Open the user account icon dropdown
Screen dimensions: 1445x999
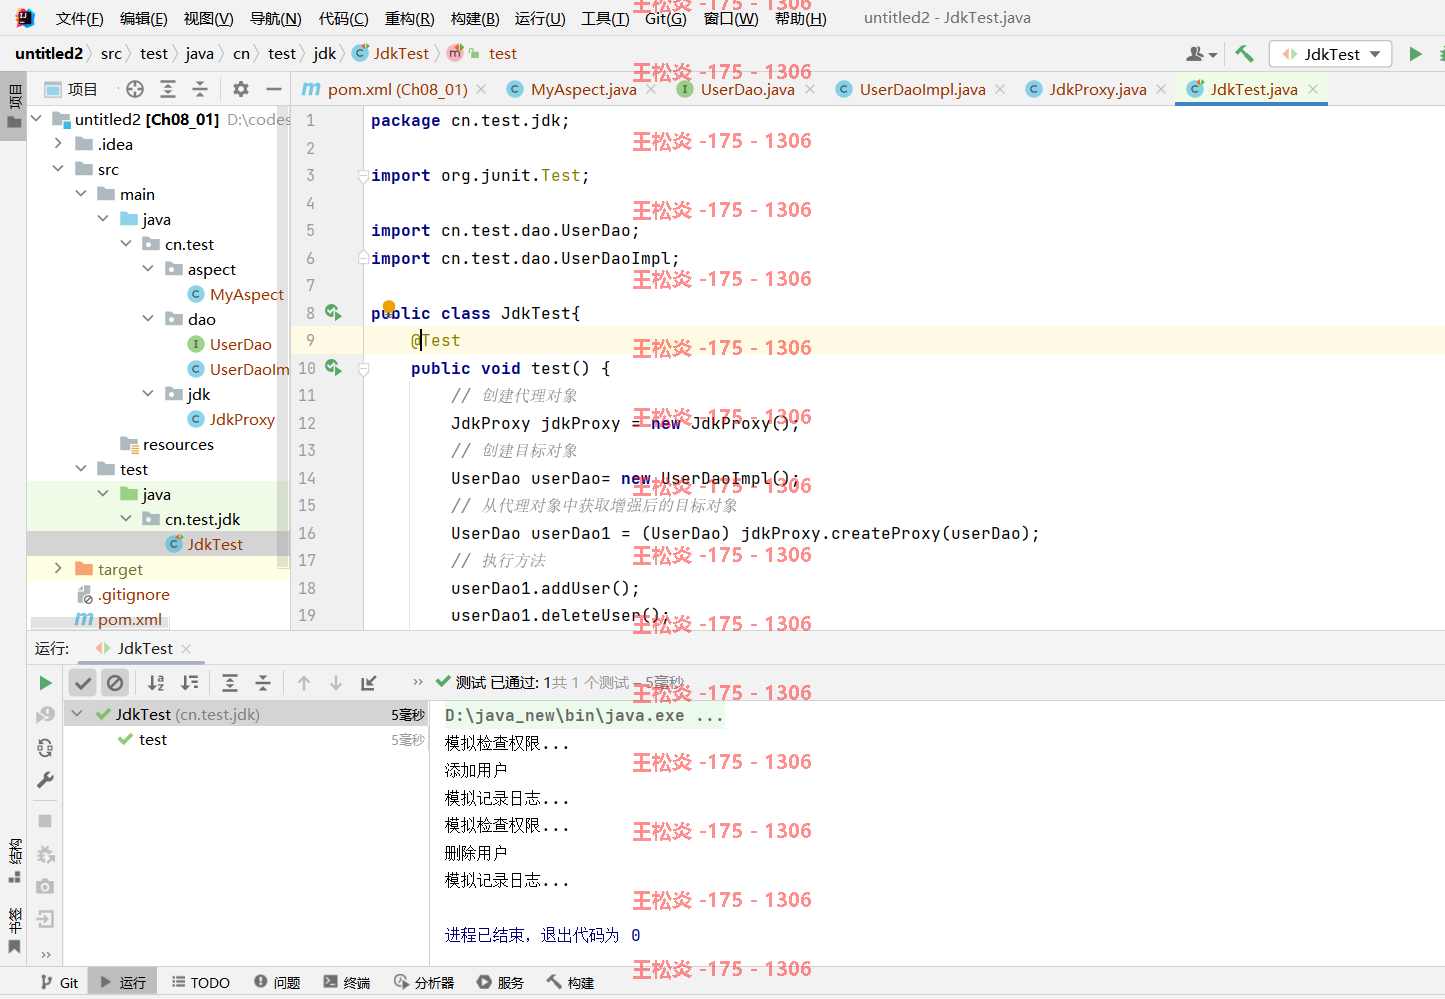click(1201, 54)
